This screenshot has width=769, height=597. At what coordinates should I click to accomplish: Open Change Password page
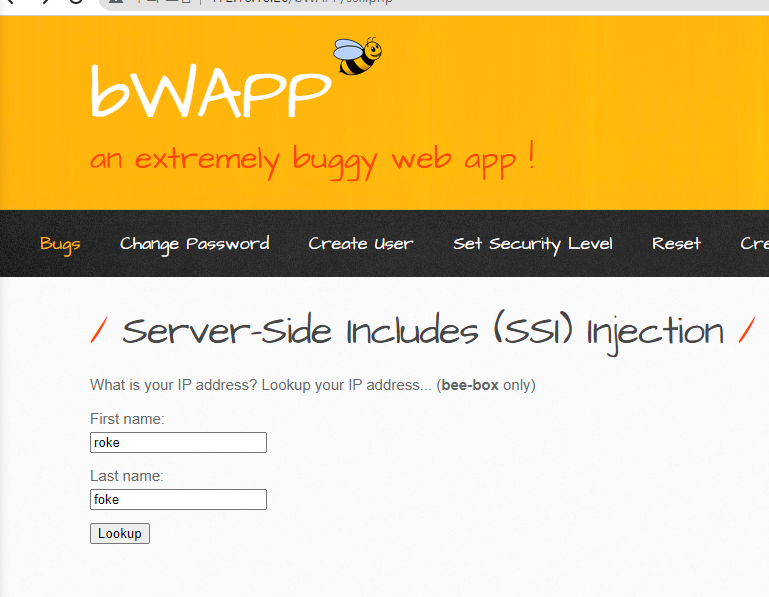point(195,244)
